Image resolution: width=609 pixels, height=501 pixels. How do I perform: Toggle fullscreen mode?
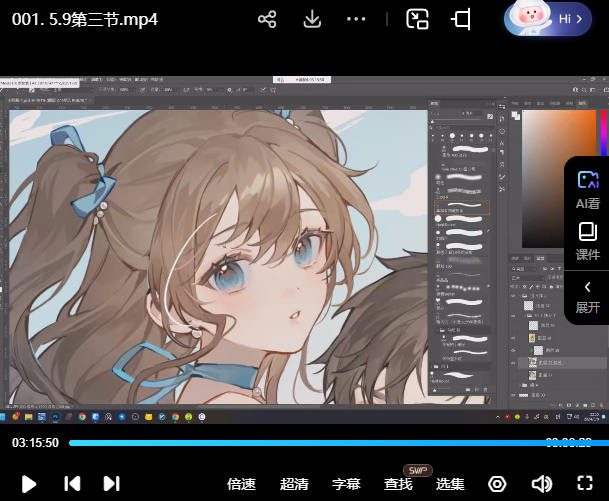[x=586, y=484]
